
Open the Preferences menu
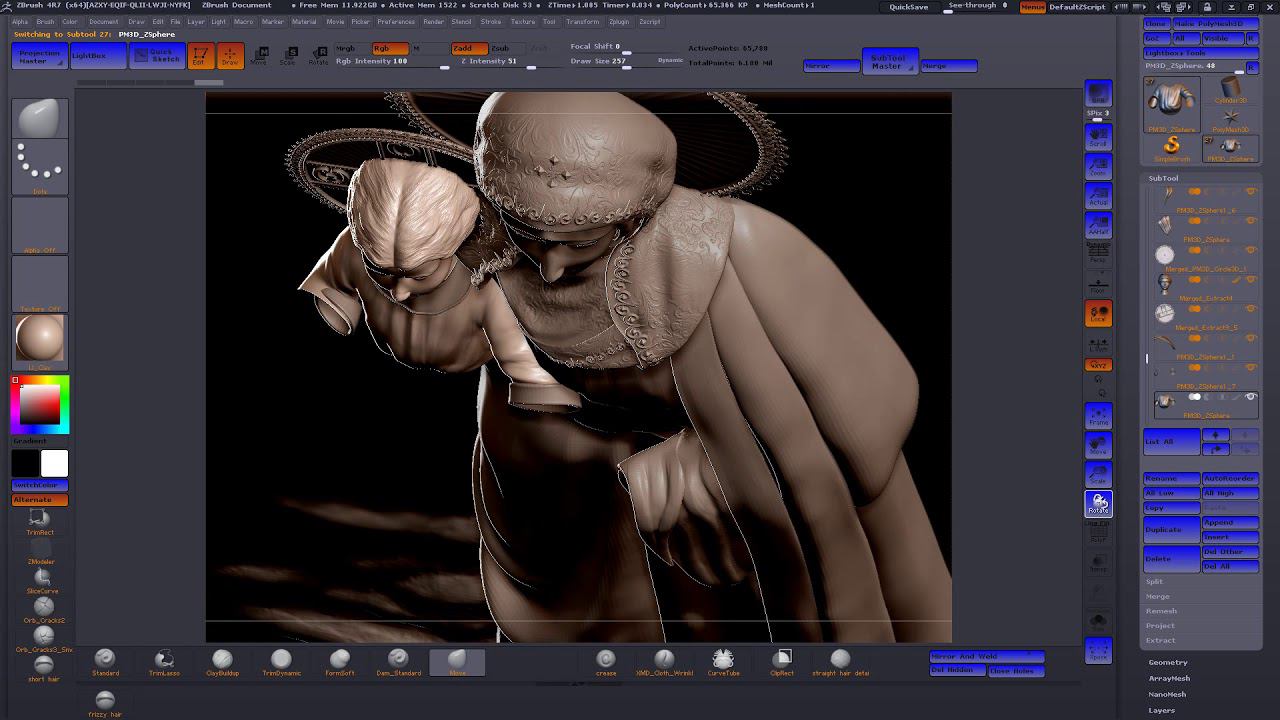click(396, 21)
